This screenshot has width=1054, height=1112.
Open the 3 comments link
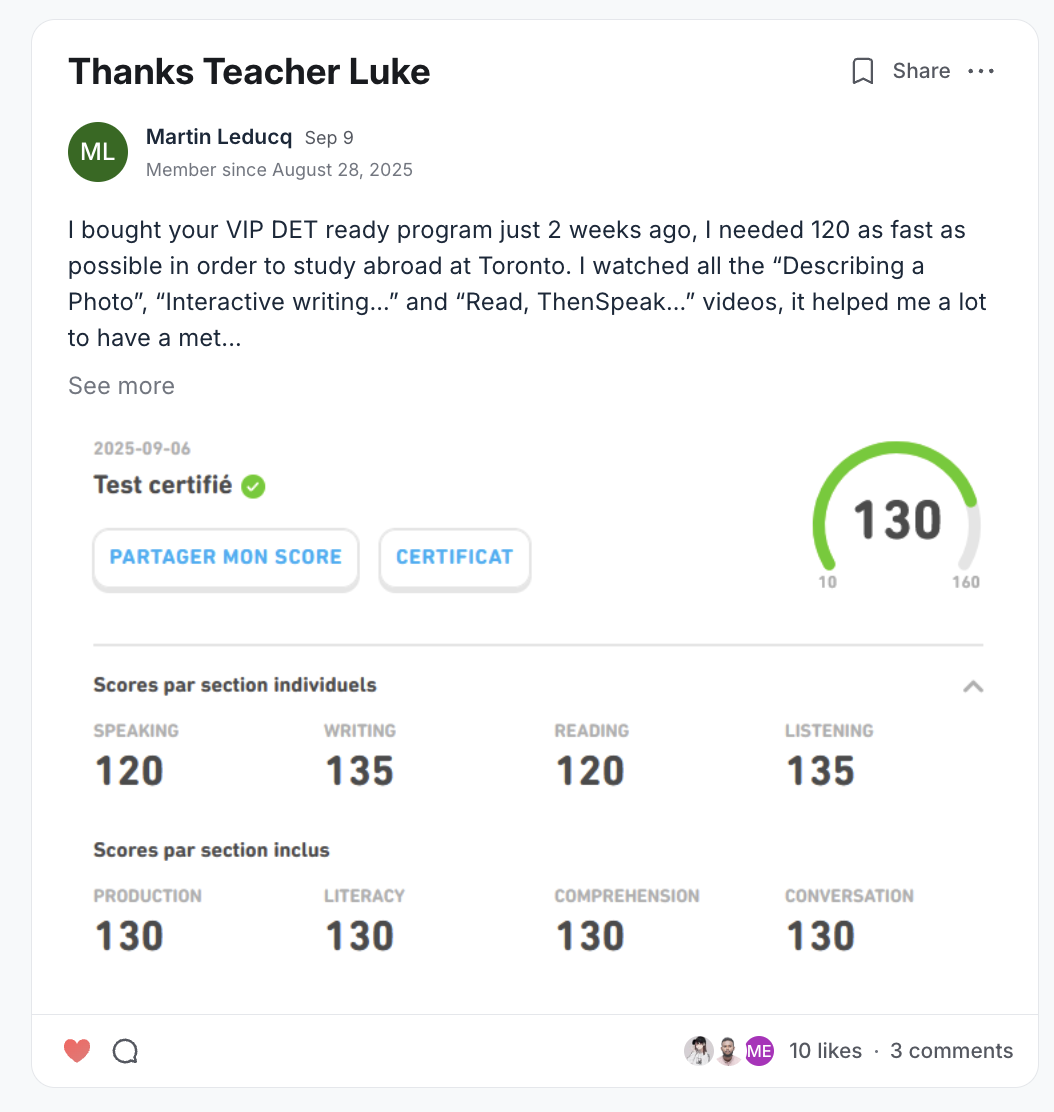click(951, 1051)
